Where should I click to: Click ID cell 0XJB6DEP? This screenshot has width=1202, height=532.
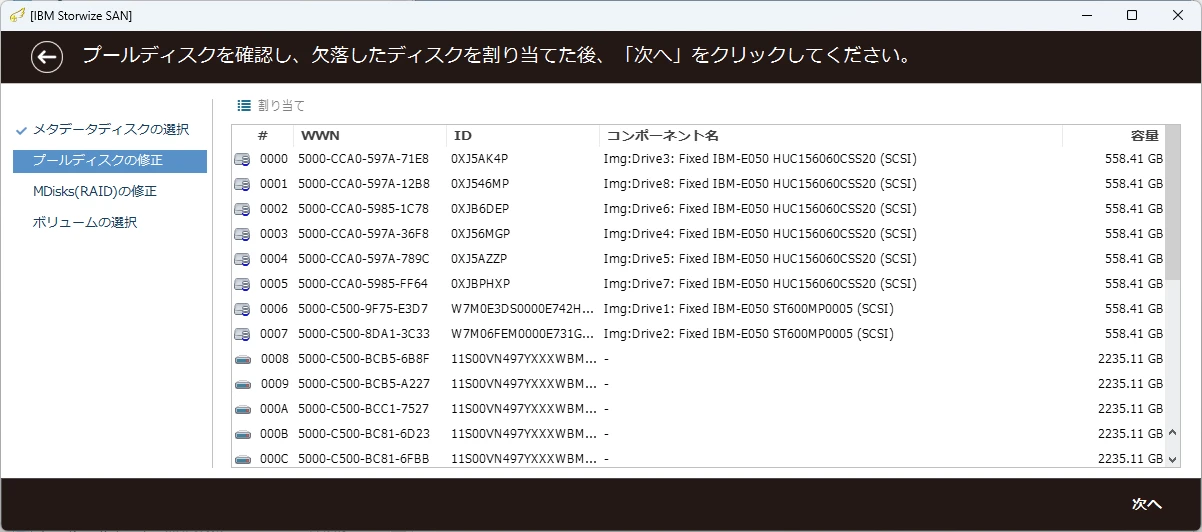[480, 209]
